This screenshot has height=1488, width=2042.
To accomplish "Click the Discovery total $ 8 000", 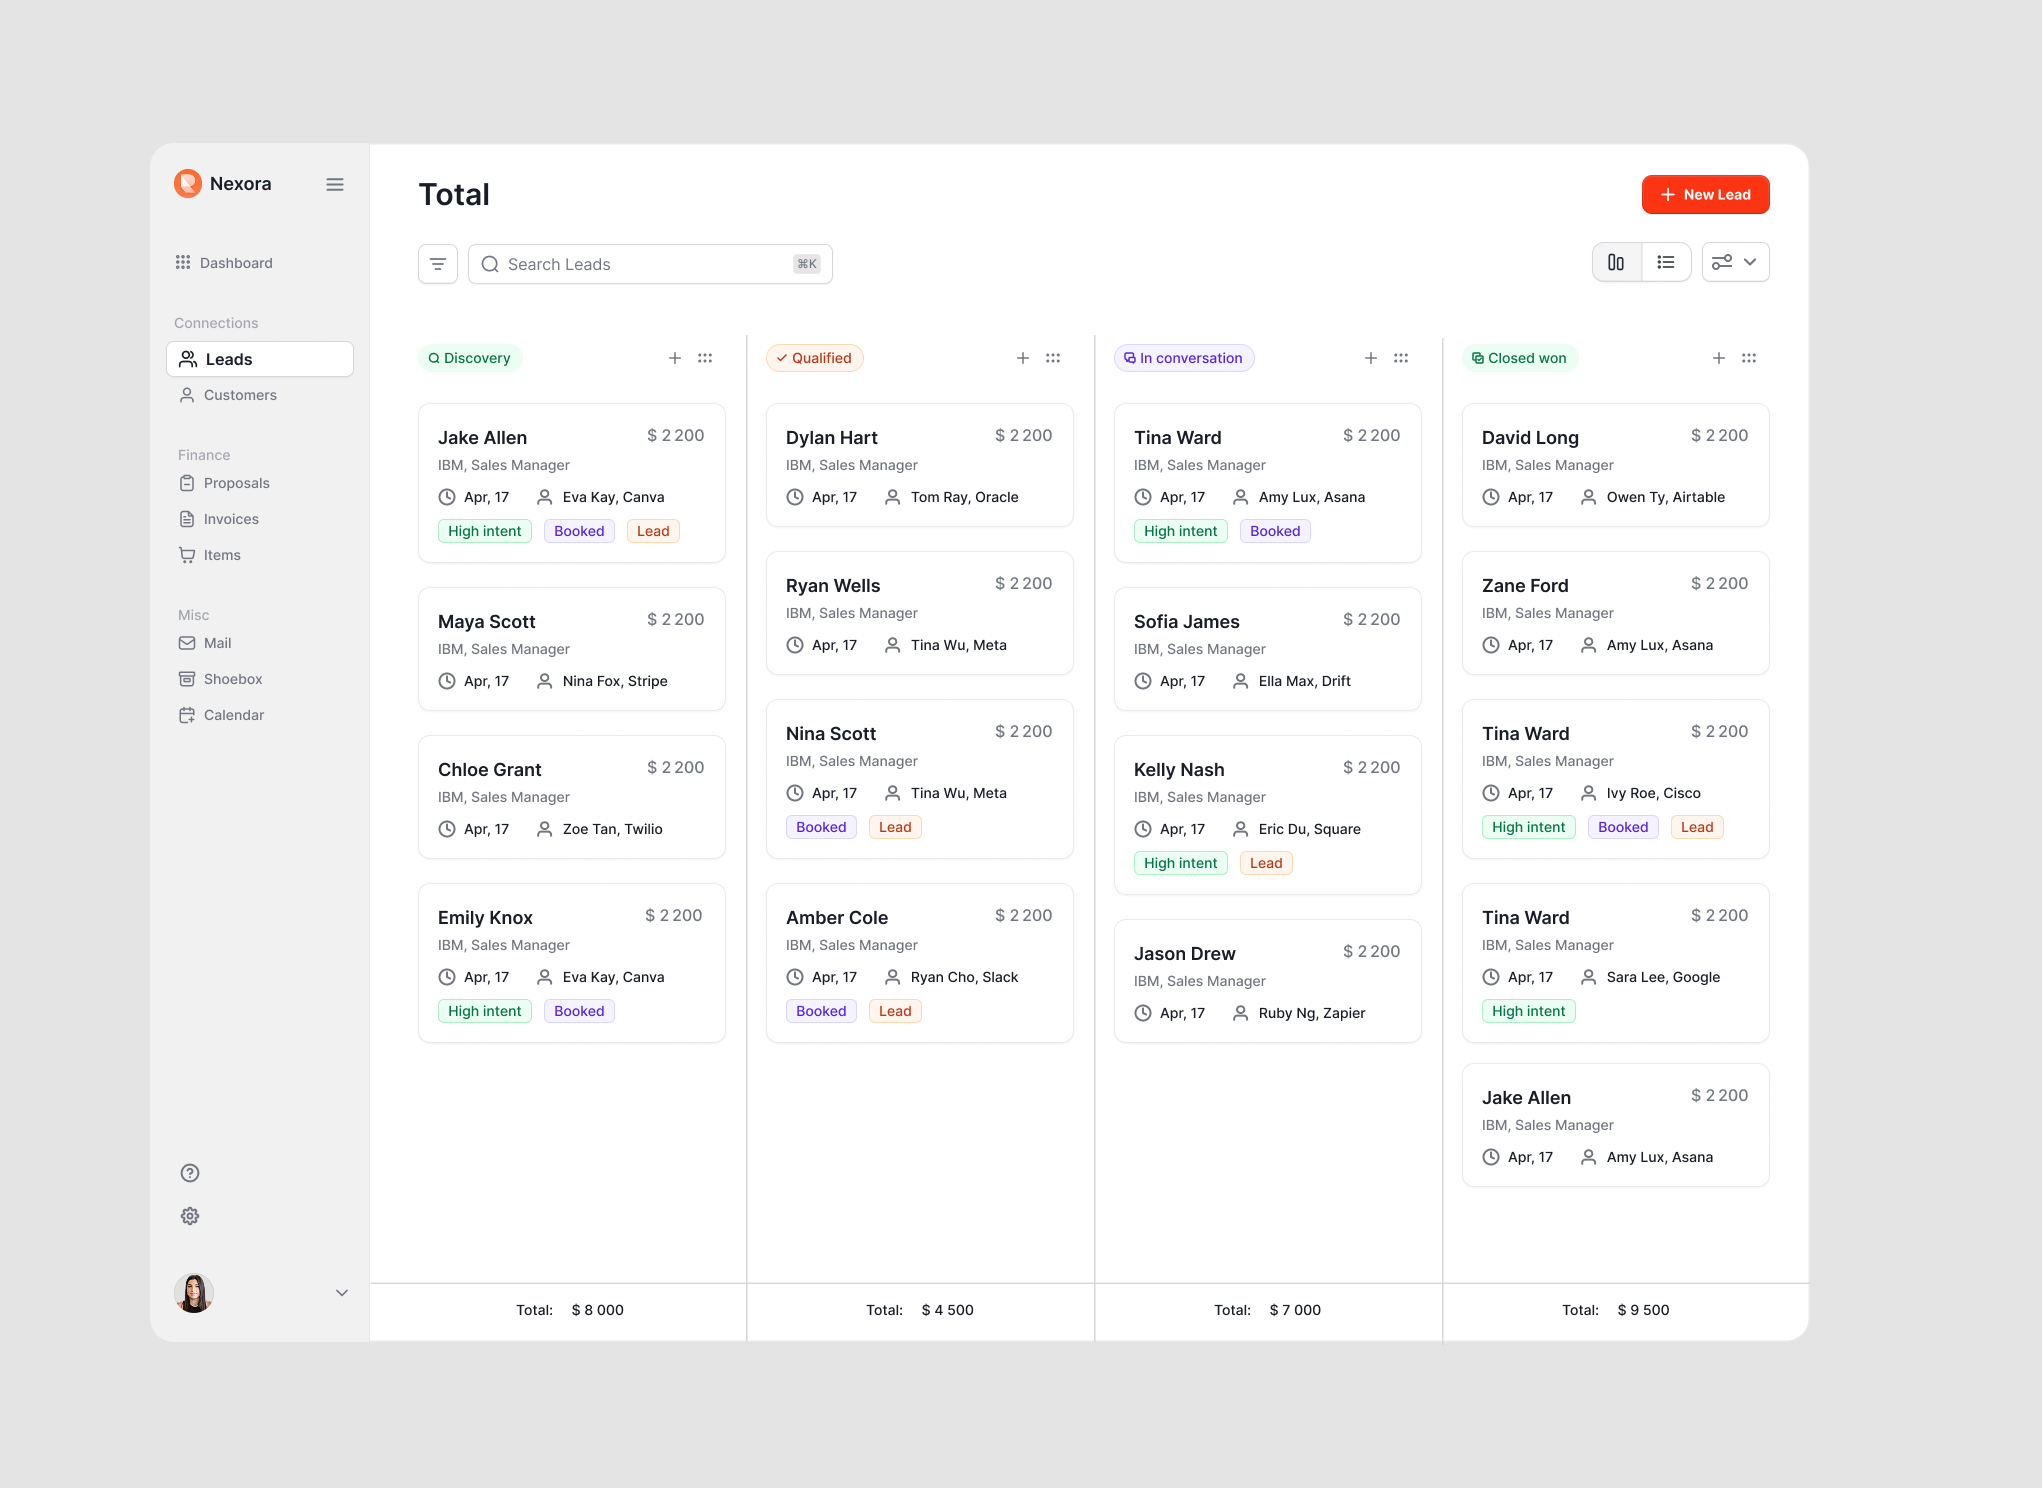I will tap(598, 1310).
